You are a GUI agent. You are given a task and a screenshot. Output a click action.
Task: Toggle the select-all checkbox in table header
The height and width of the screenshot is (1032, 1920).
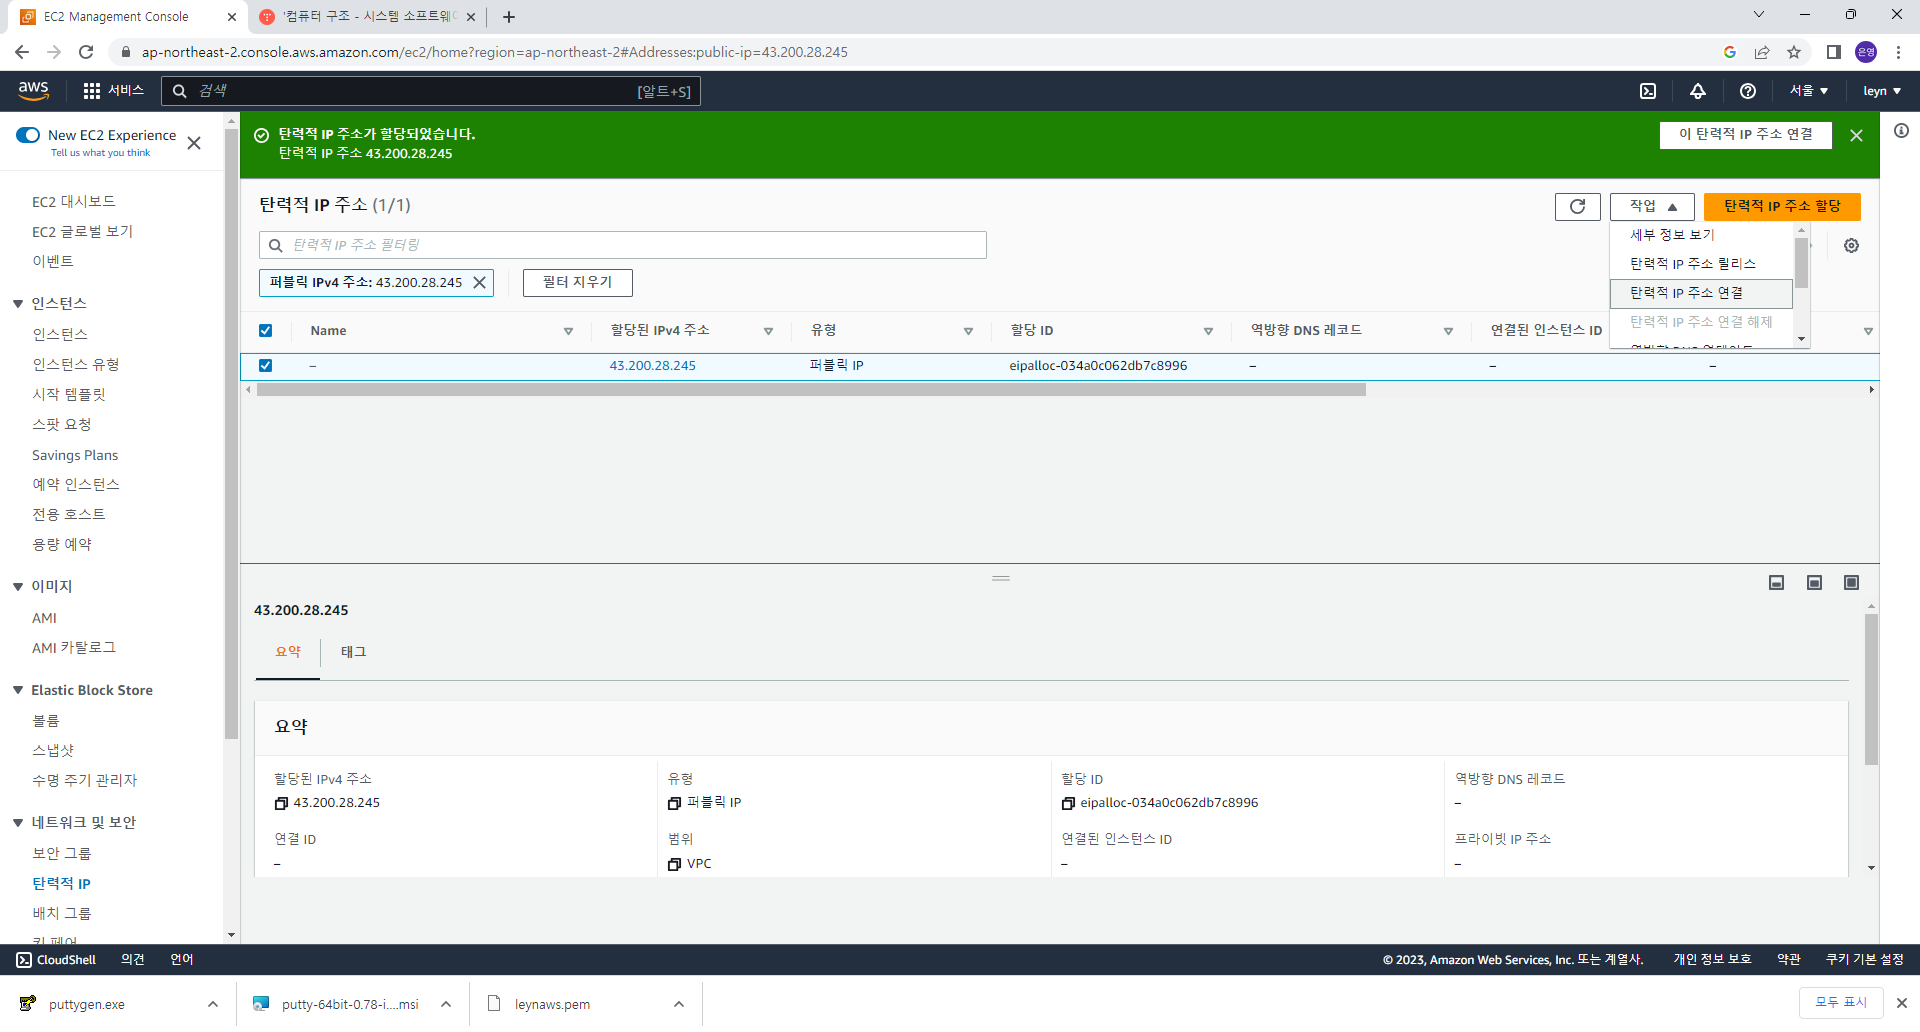click(x=266, y=331)
